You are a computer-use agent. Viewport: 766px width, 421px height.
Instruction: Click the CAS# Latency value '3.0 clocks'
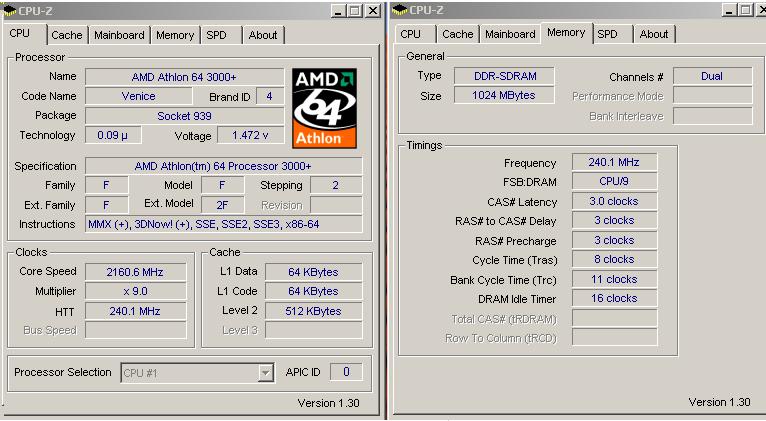614,201
